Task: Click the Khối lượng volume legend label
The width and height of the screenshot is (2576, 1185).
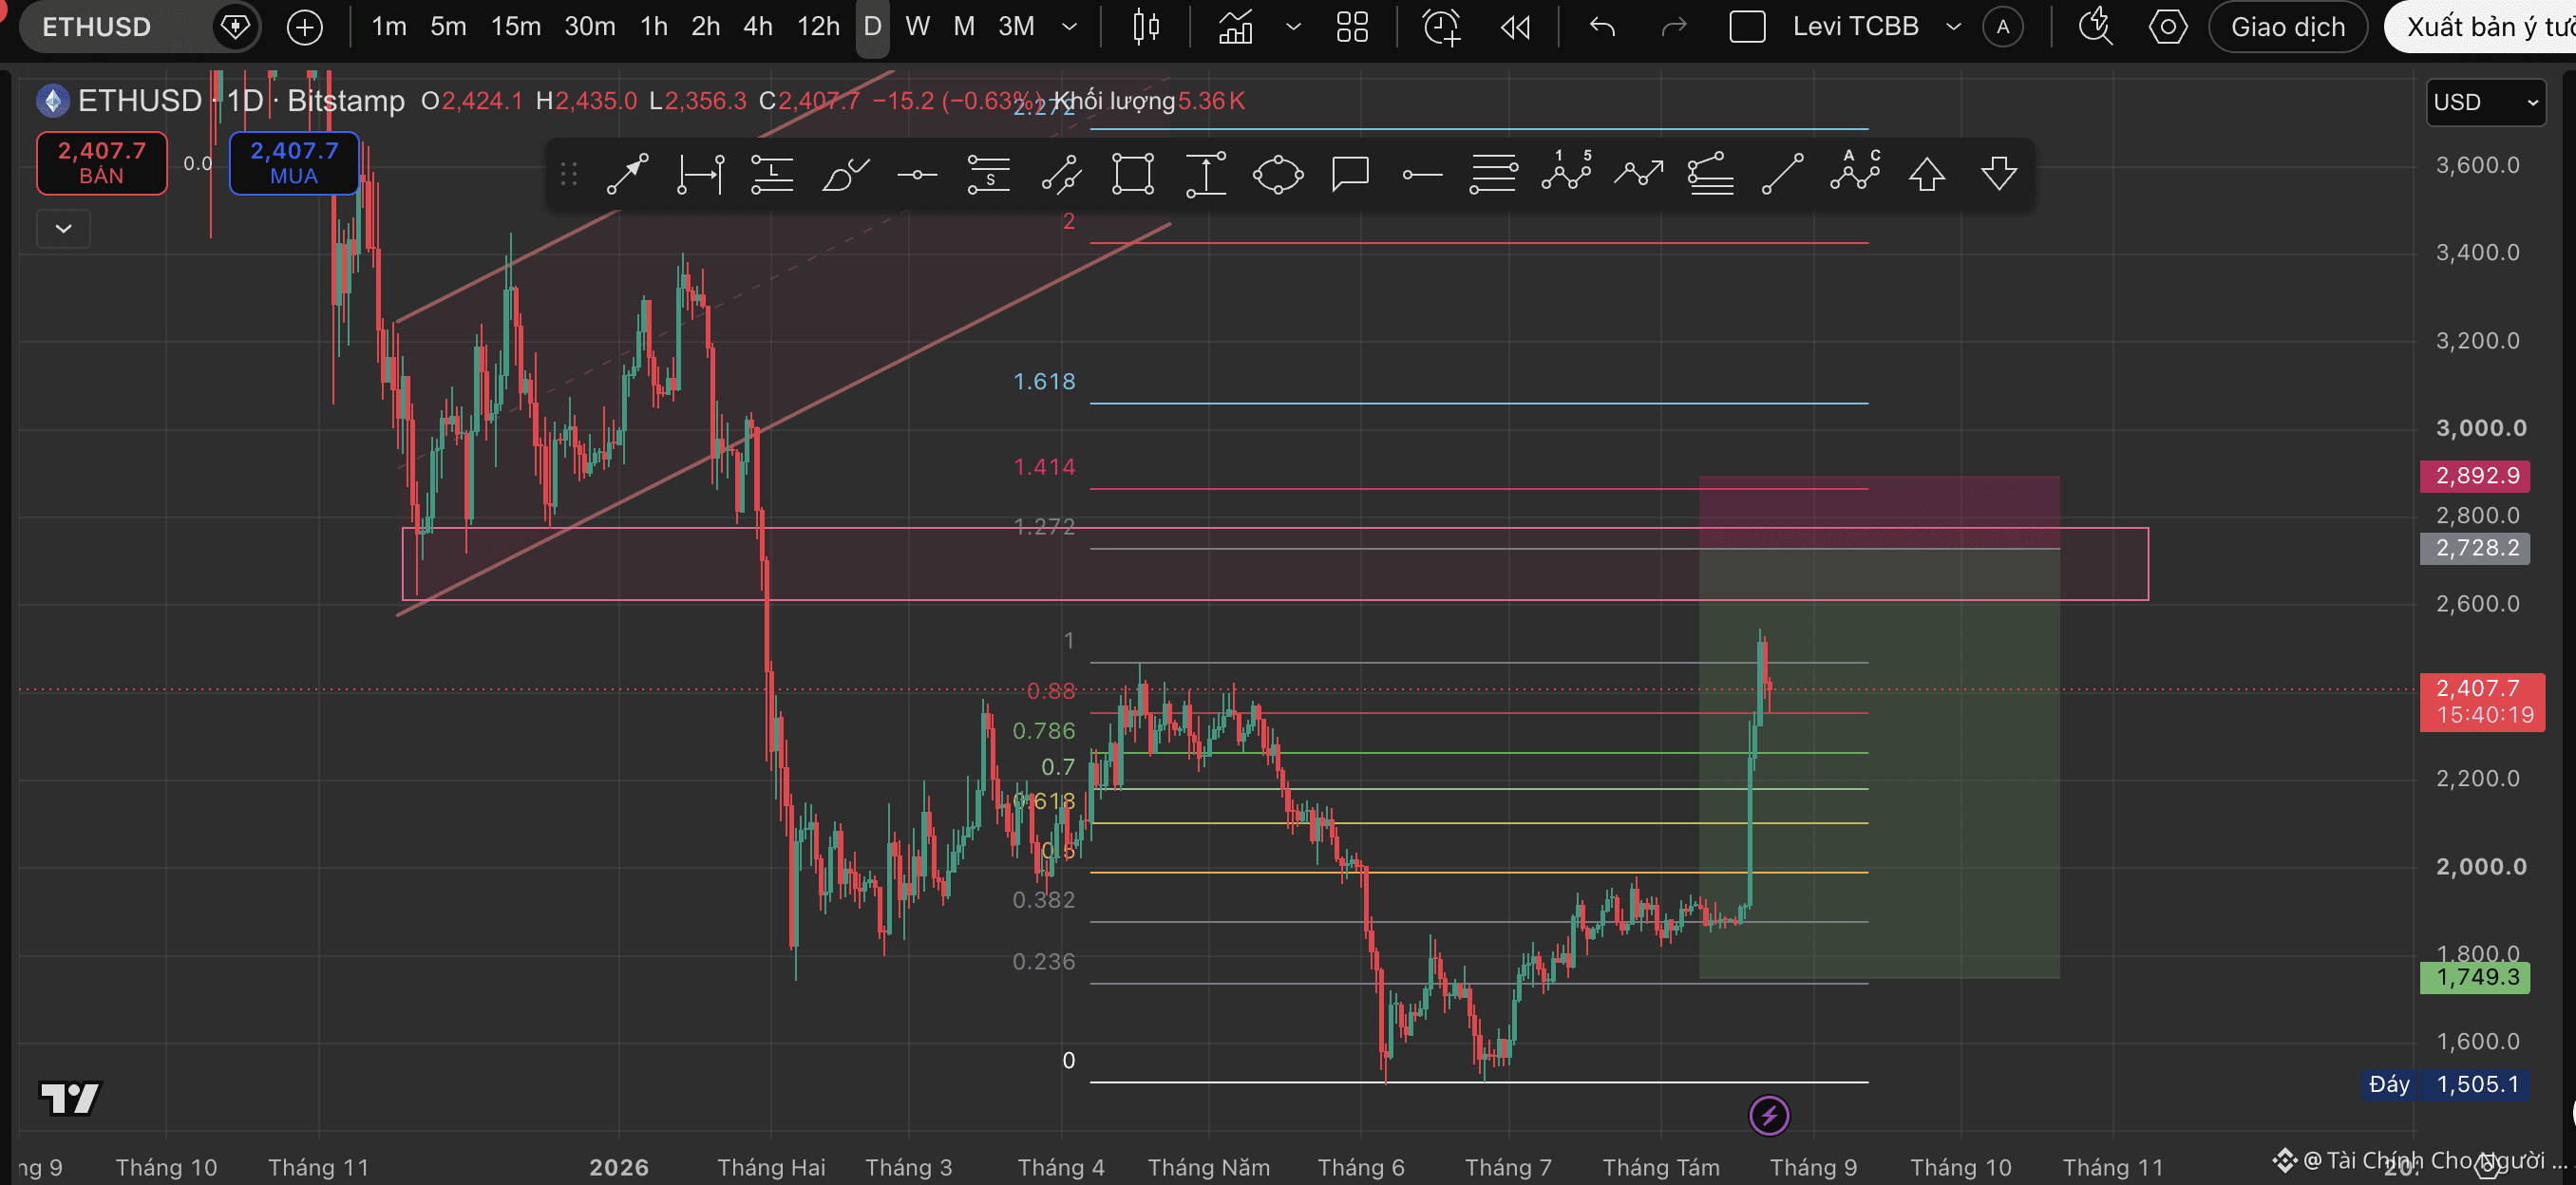Action: pos(1116,101)
